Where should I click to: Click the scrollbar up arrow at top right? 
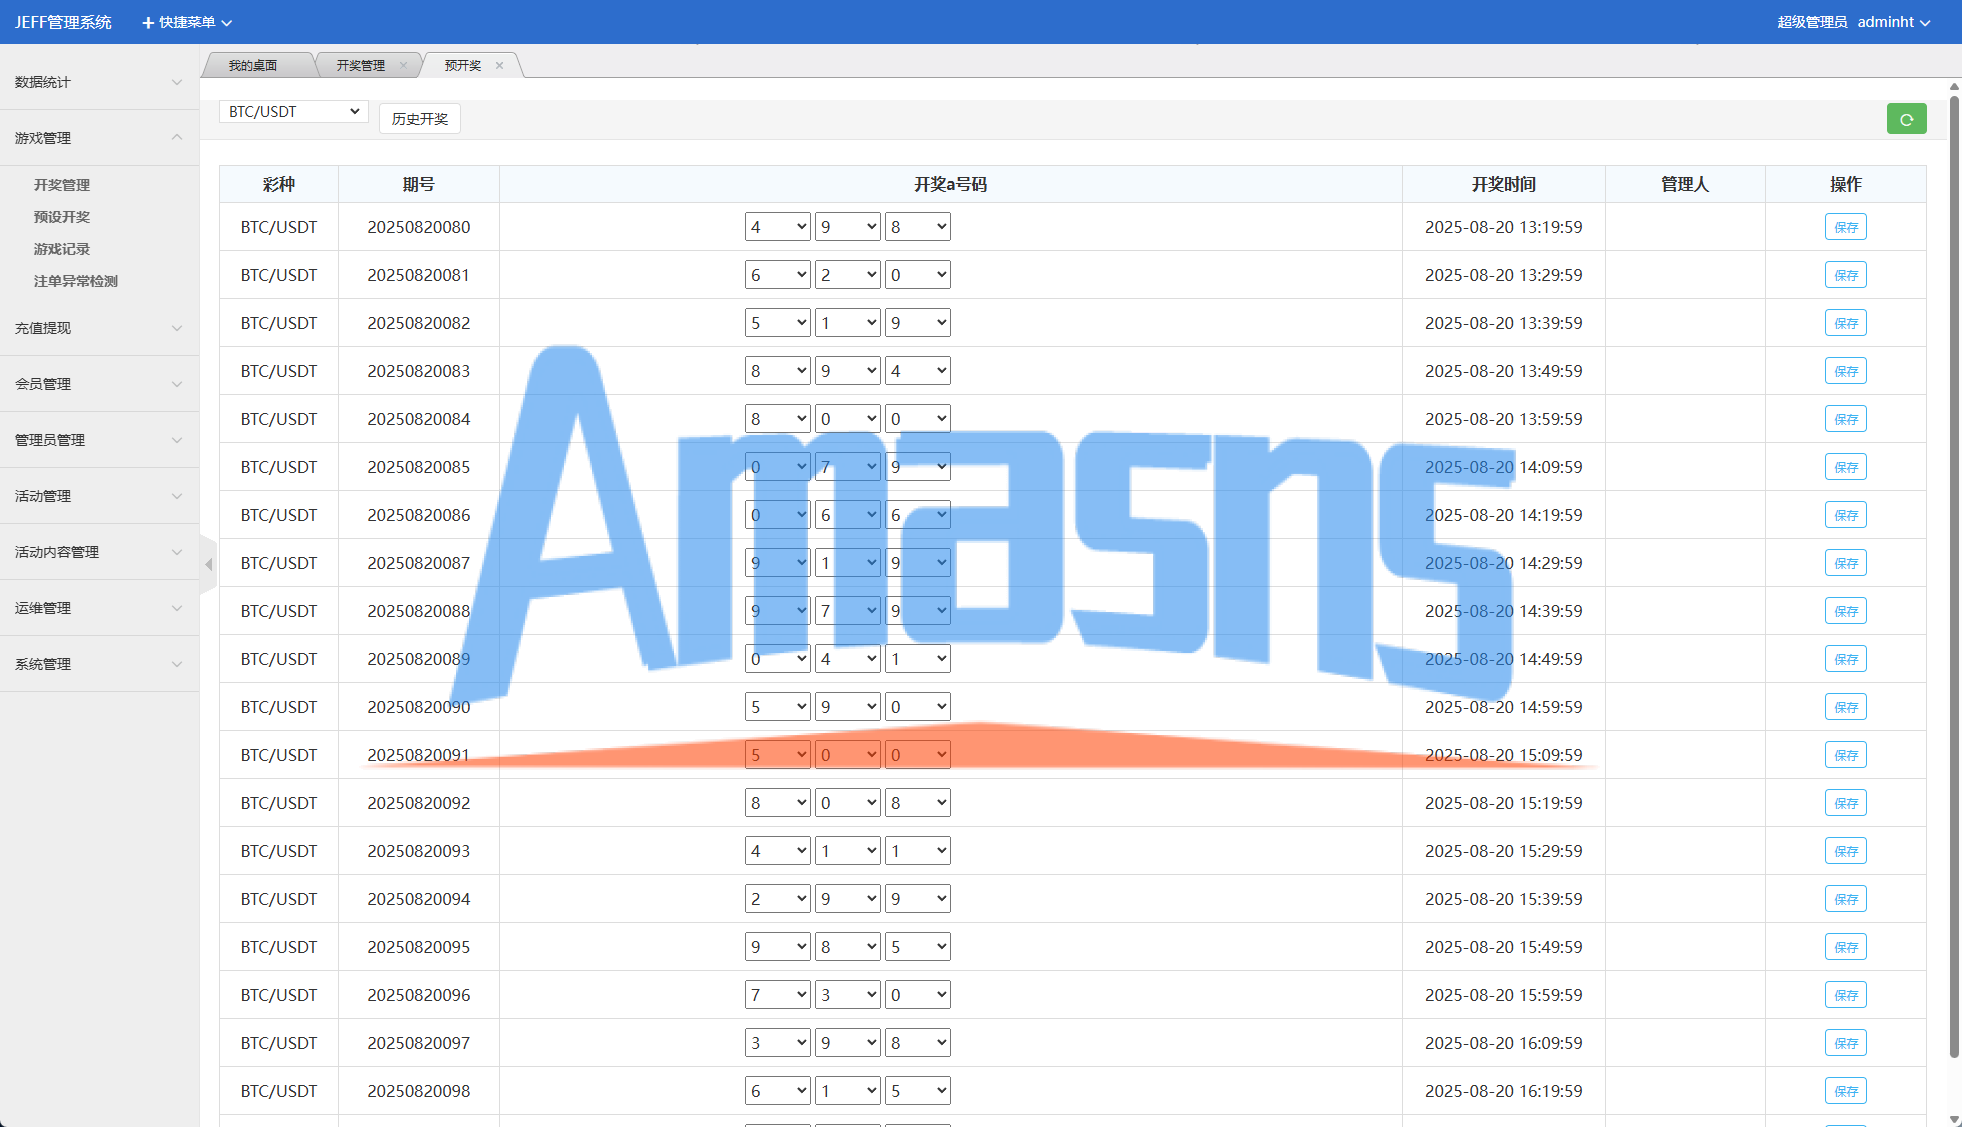pyautogui.click(x=1954, y=88)
